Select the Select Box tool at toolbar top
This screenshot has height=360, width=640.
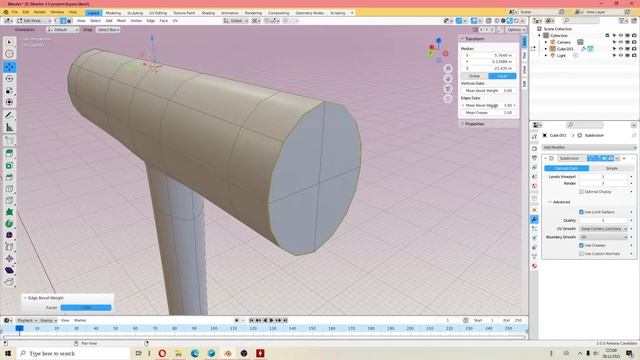tap(9, 42)
